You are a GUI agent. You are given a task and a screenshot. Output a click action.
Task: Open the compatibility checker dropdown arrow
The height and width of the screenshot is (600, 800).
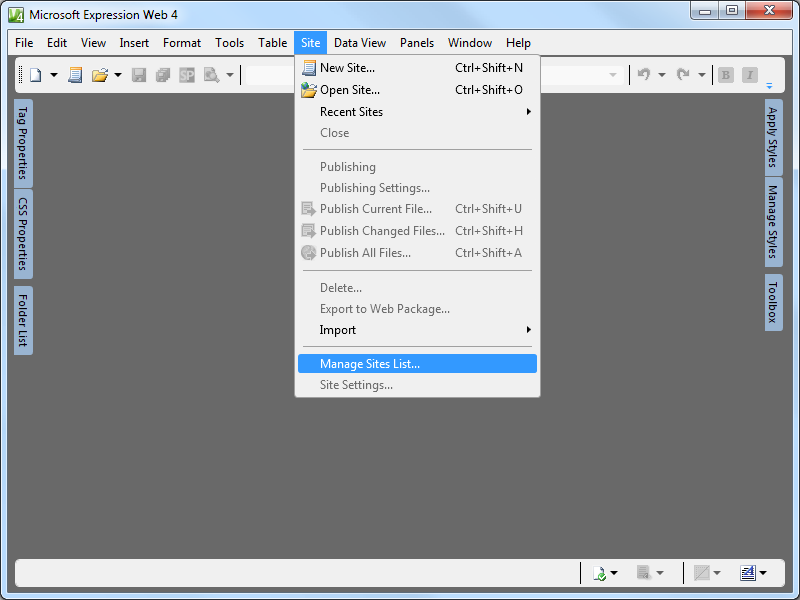click(614, 573)
